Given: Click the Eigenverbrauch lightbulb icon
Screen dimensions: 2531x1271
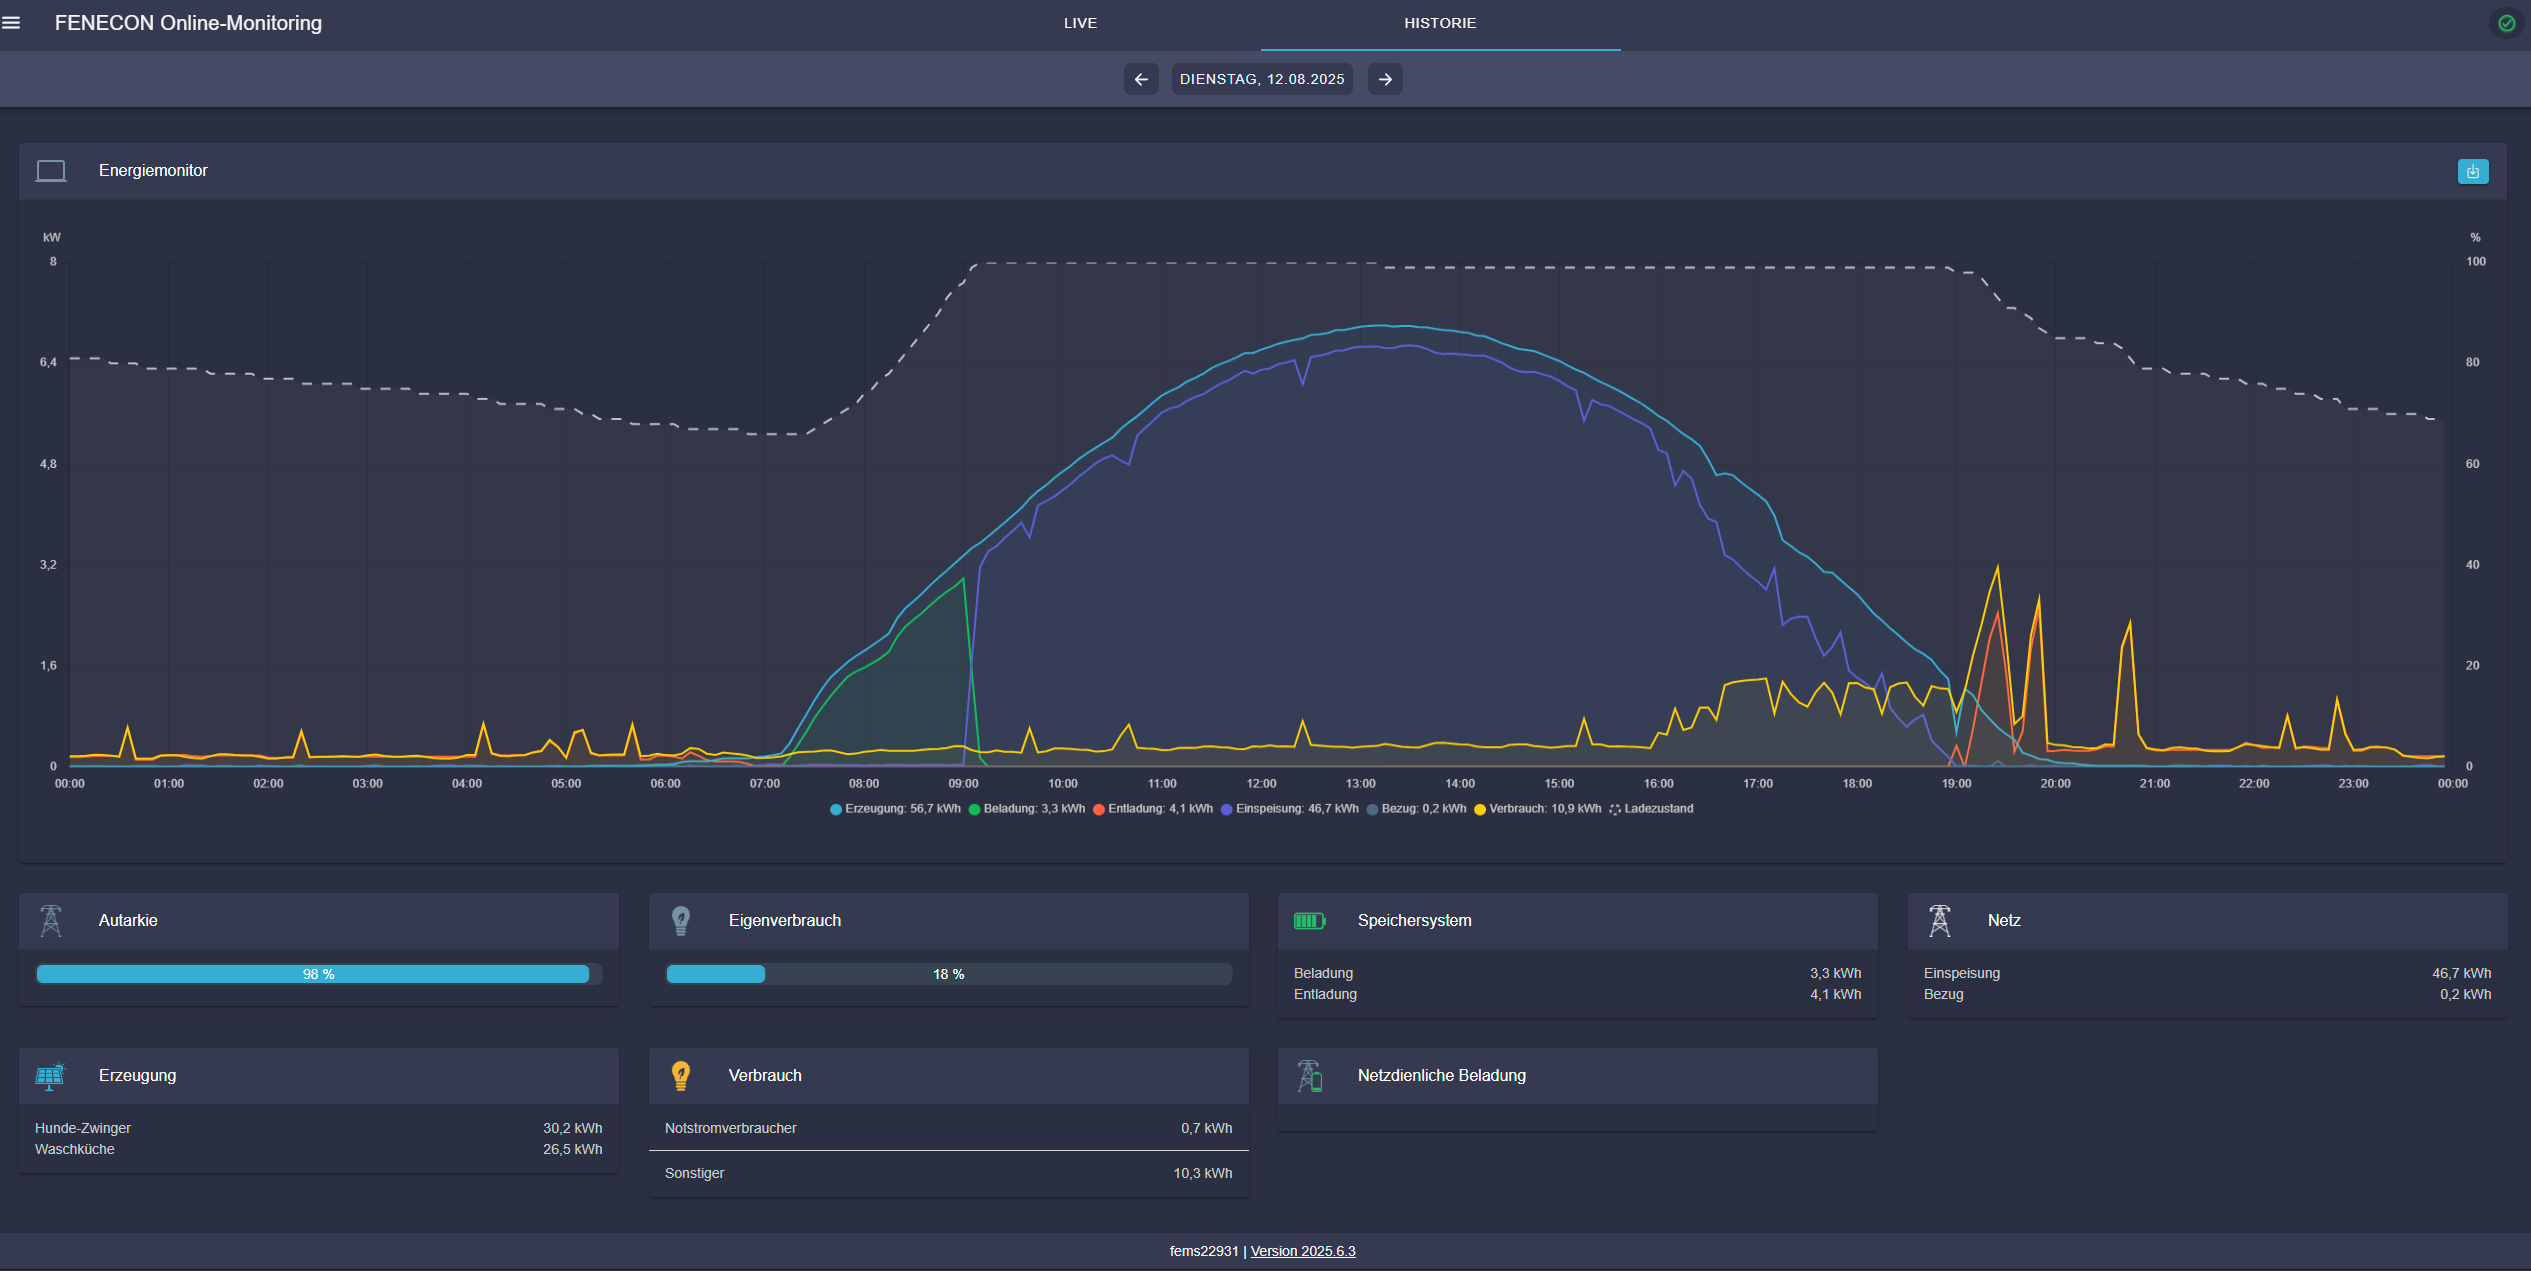Looking at the screenshot, I should (681, 920).
